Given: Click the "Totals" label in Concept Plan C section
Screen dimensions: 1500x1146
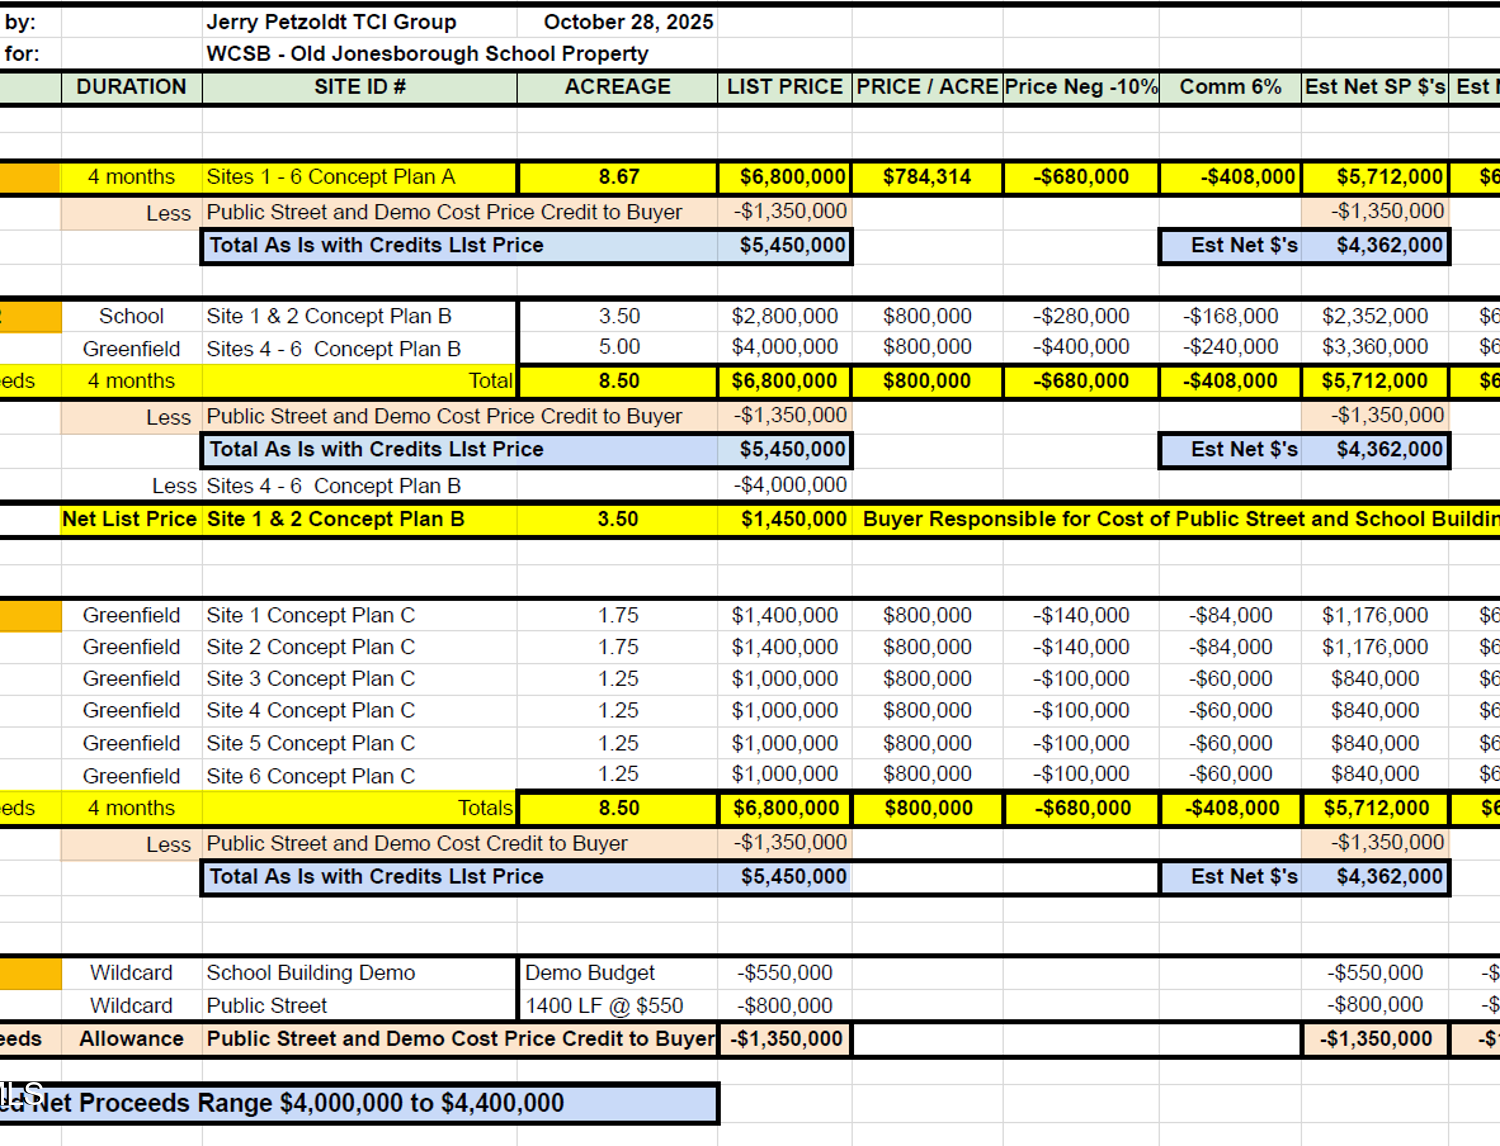Looking at the screenshot, I should pyautogui.click(x=485, y=808).
